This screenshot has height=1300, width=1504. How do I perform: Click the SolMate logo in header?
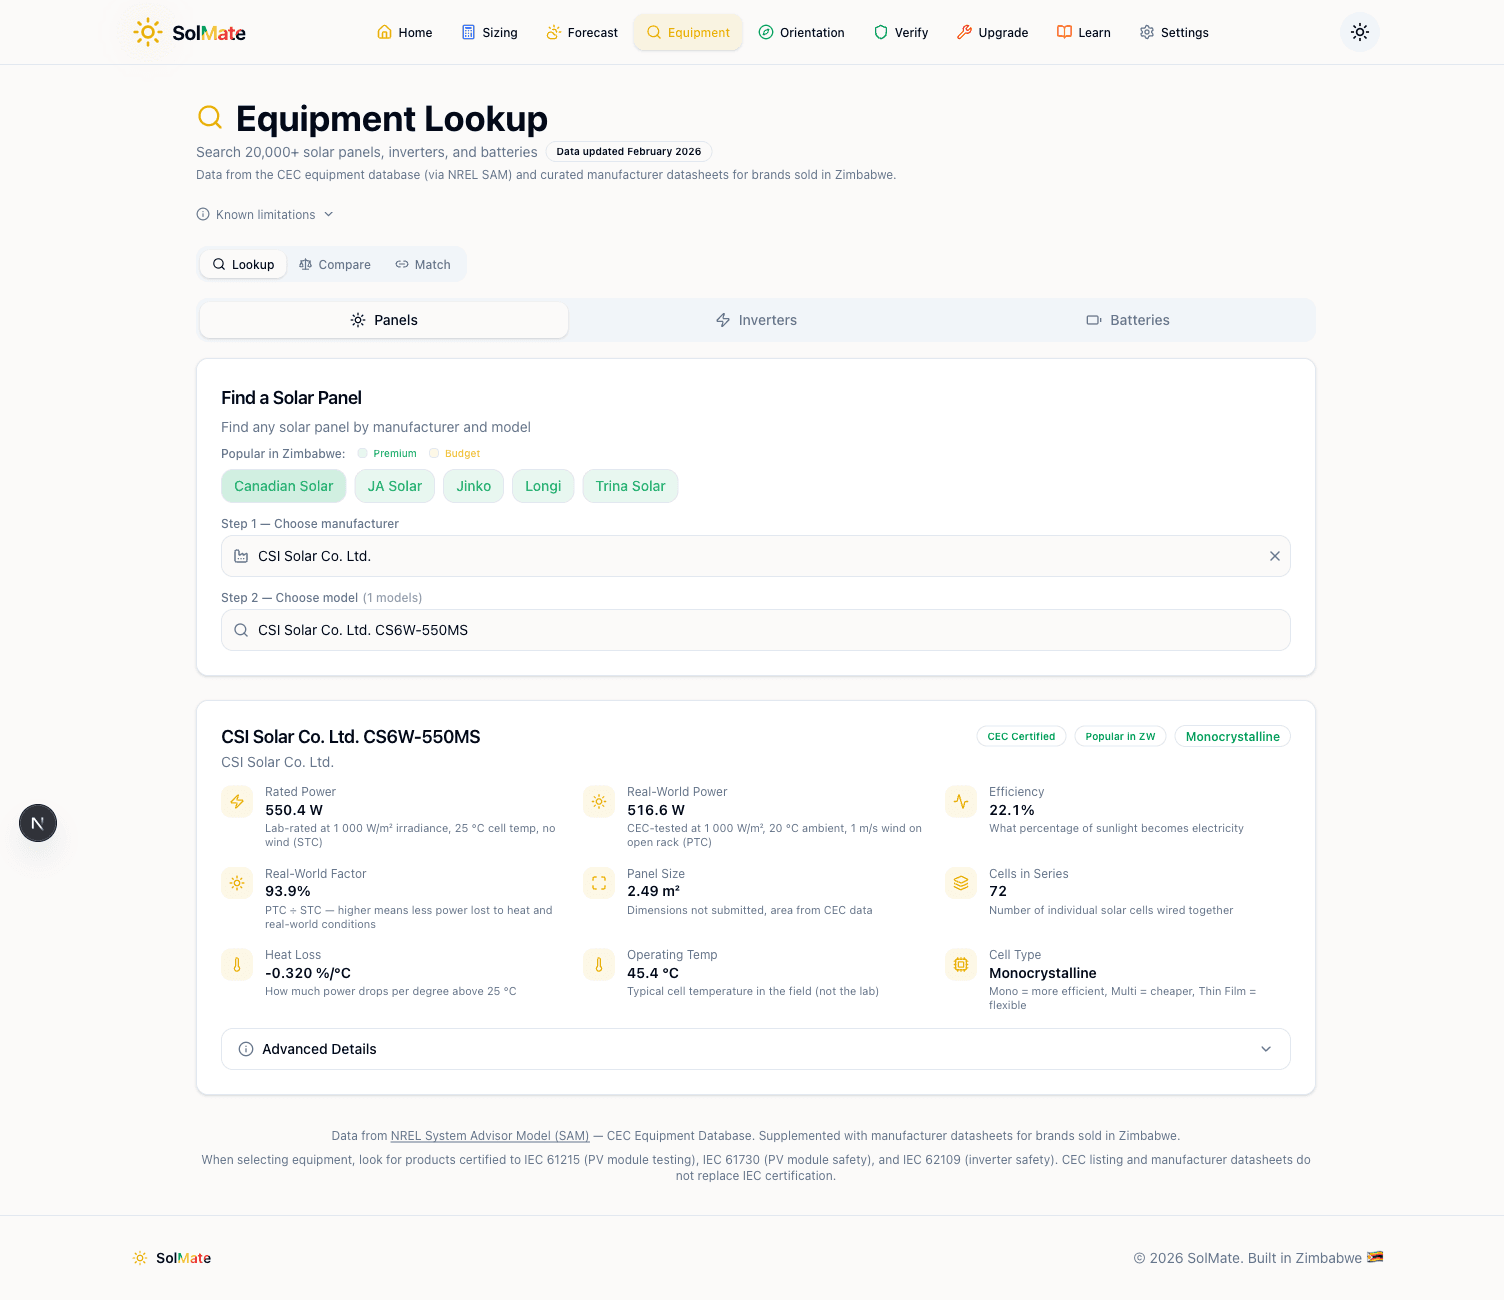[190, 33]
